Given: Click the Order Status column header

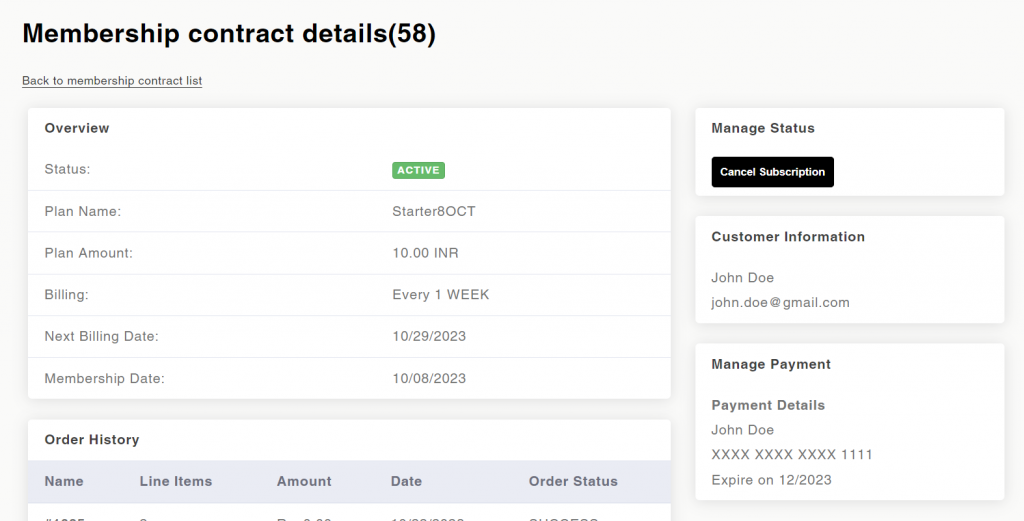Looking at the screenshot, I should click(573, 482).
